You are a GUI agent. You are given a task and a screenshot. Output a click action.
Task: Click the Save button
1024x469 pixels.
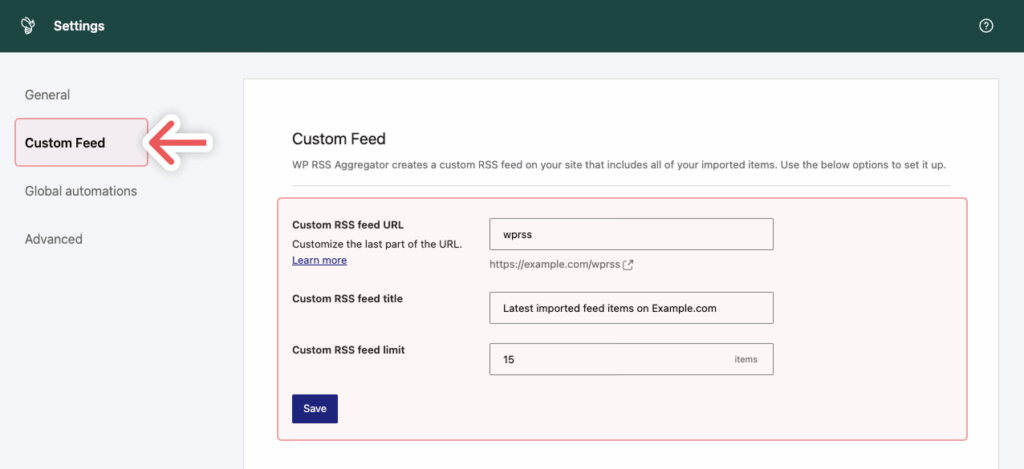tap(315, 409)
